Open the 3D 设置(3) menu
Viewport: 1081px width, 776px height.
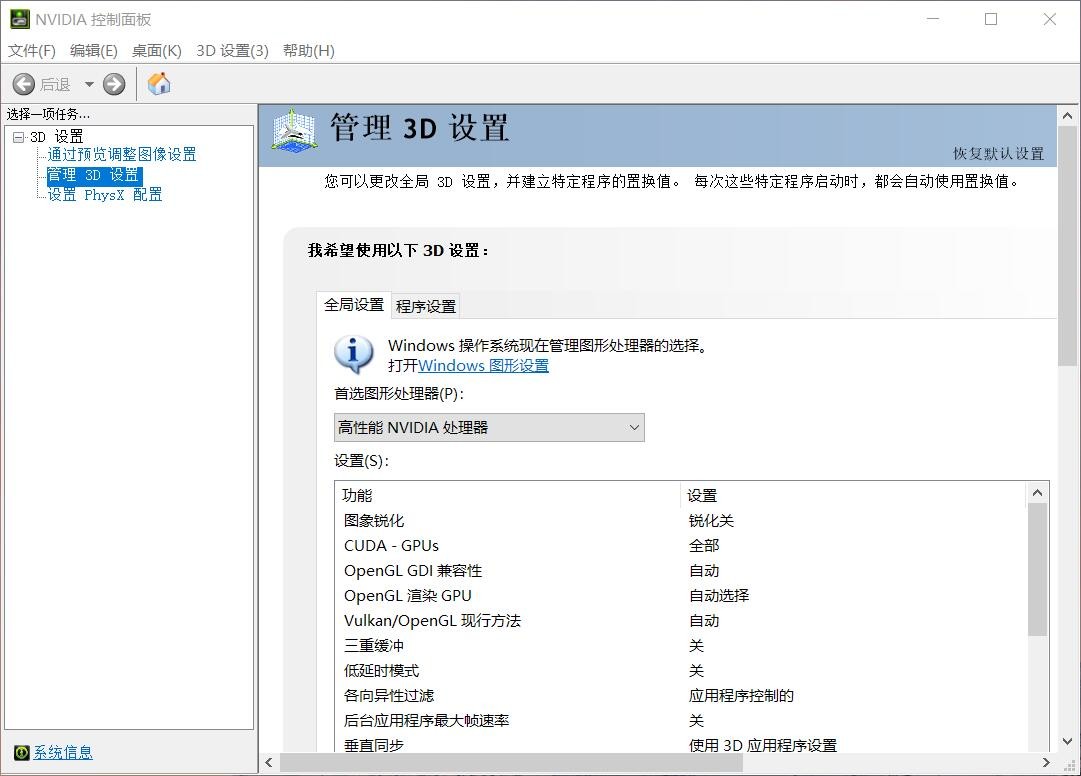[232, 51]
